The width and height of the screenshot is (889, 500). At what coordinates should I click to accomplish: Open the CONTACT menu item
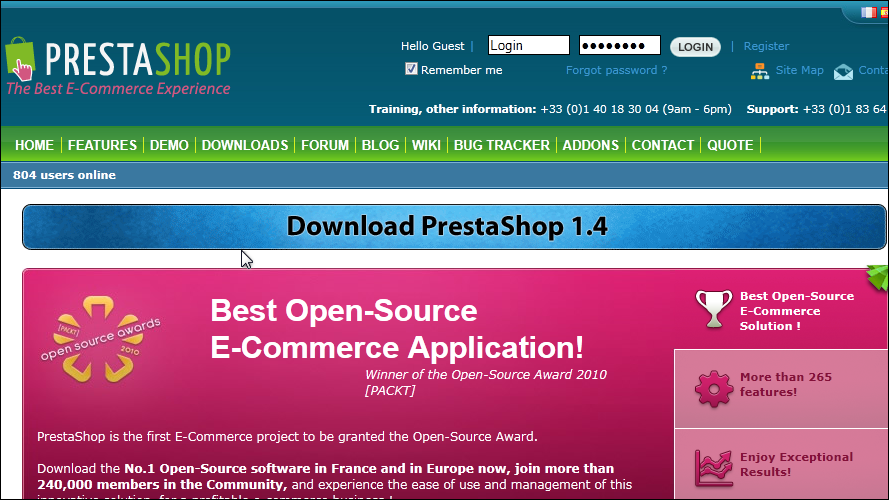click(x=663, y=145)
